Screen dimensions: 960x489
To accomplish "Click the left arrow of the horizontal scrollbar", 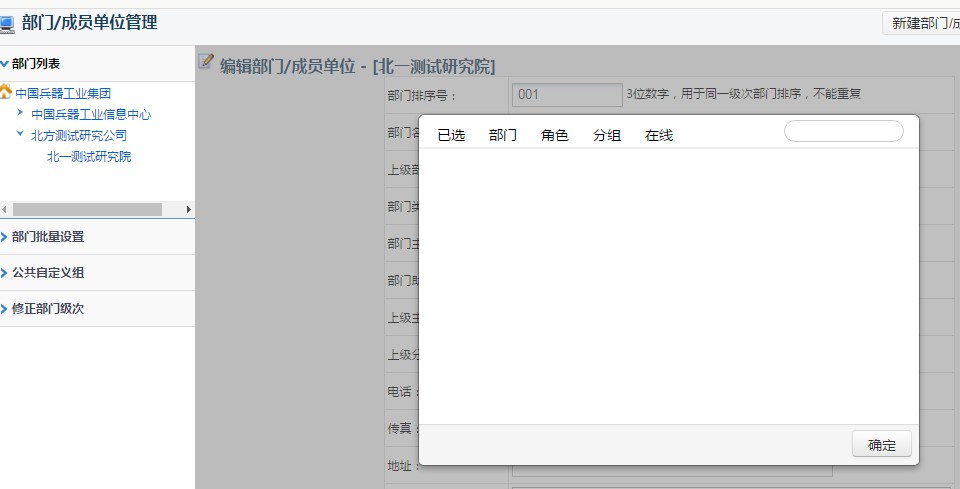I will [x=5, y=209].
